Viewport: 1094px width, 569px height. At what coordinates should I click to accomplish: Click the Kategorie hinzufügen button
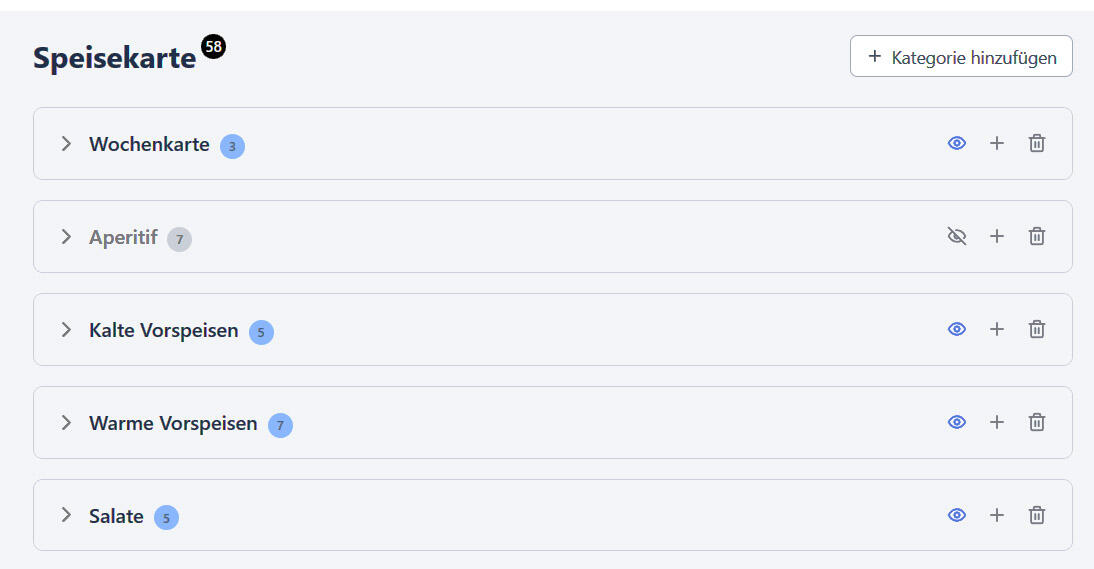click(x=961, y=57)
